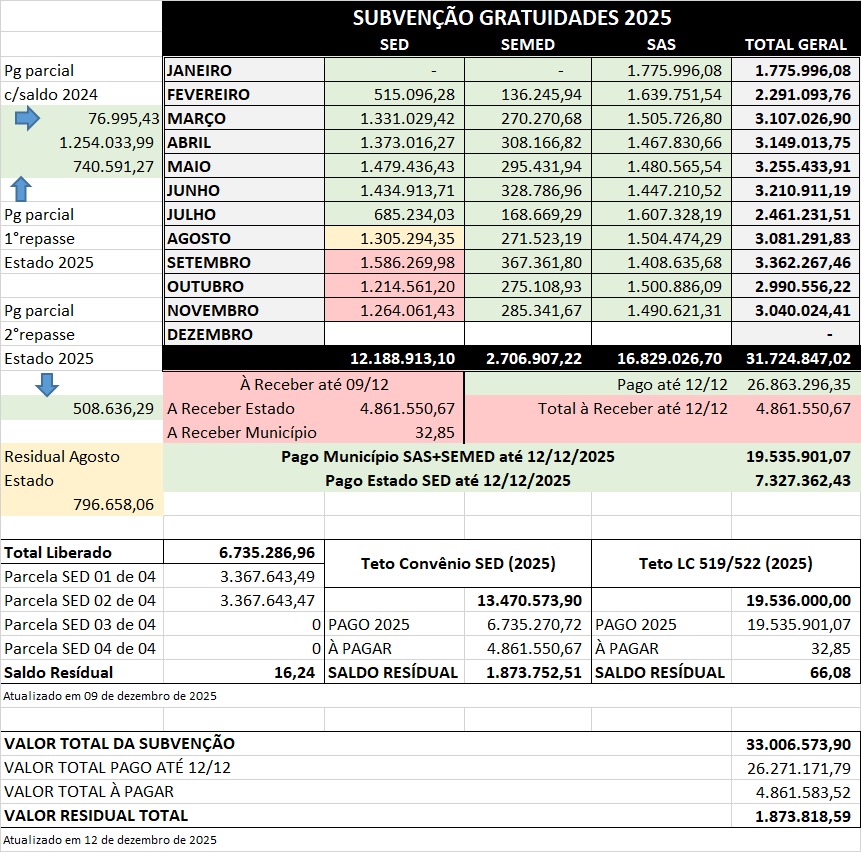This screenshot has height=852, width=861.
Task: Click the Teto Convênio SED (2025) header
Action: pyautogui.click(x=458, y=564)
